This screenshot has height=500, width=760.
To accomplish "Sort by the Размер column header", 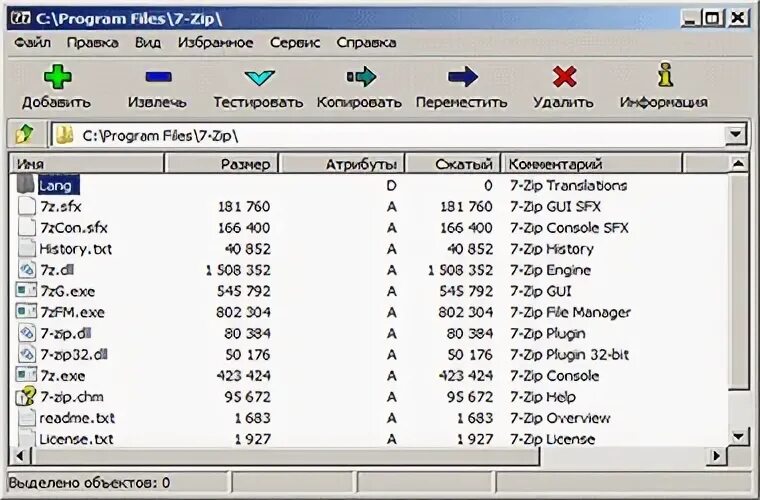I will click(x=222, y=164).
